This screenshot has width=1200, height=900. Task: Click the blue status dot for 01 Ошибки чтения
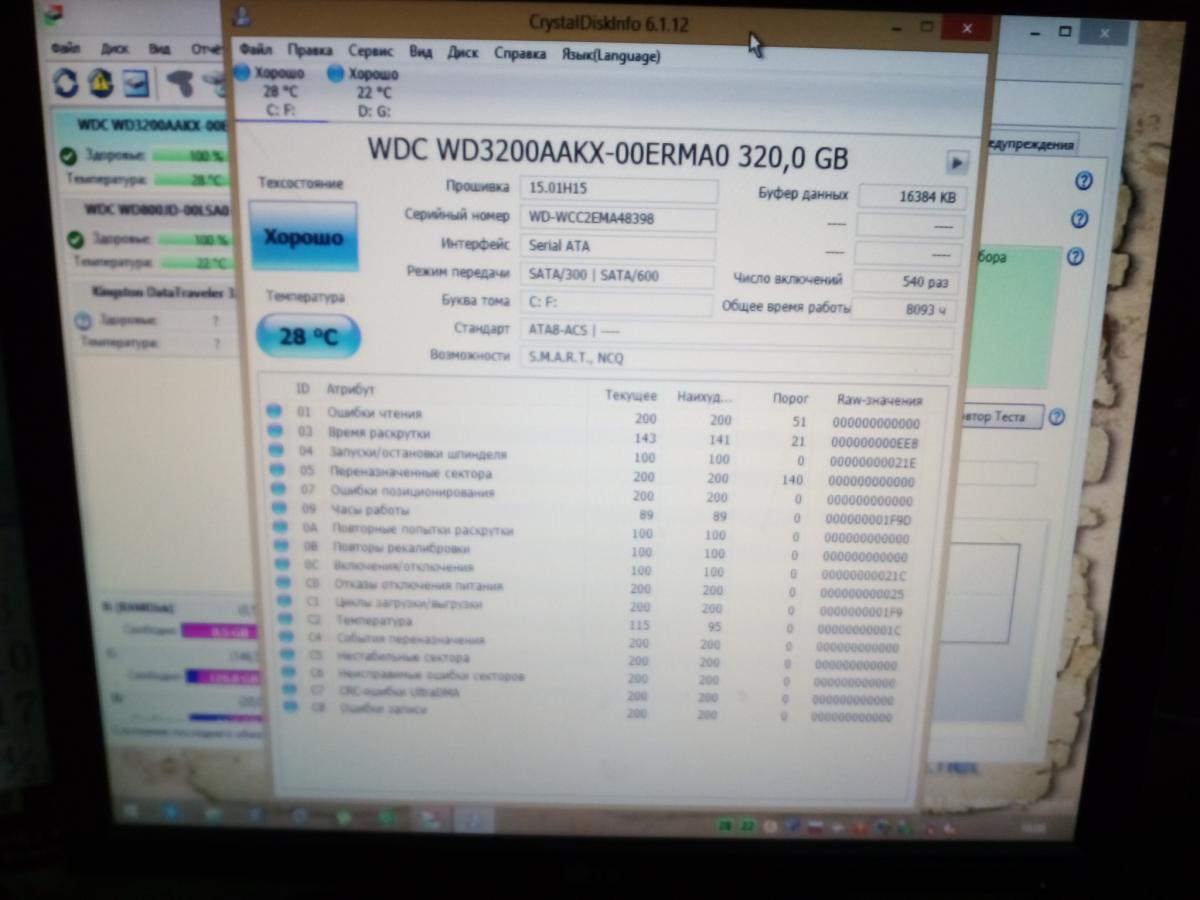point(273,409)
